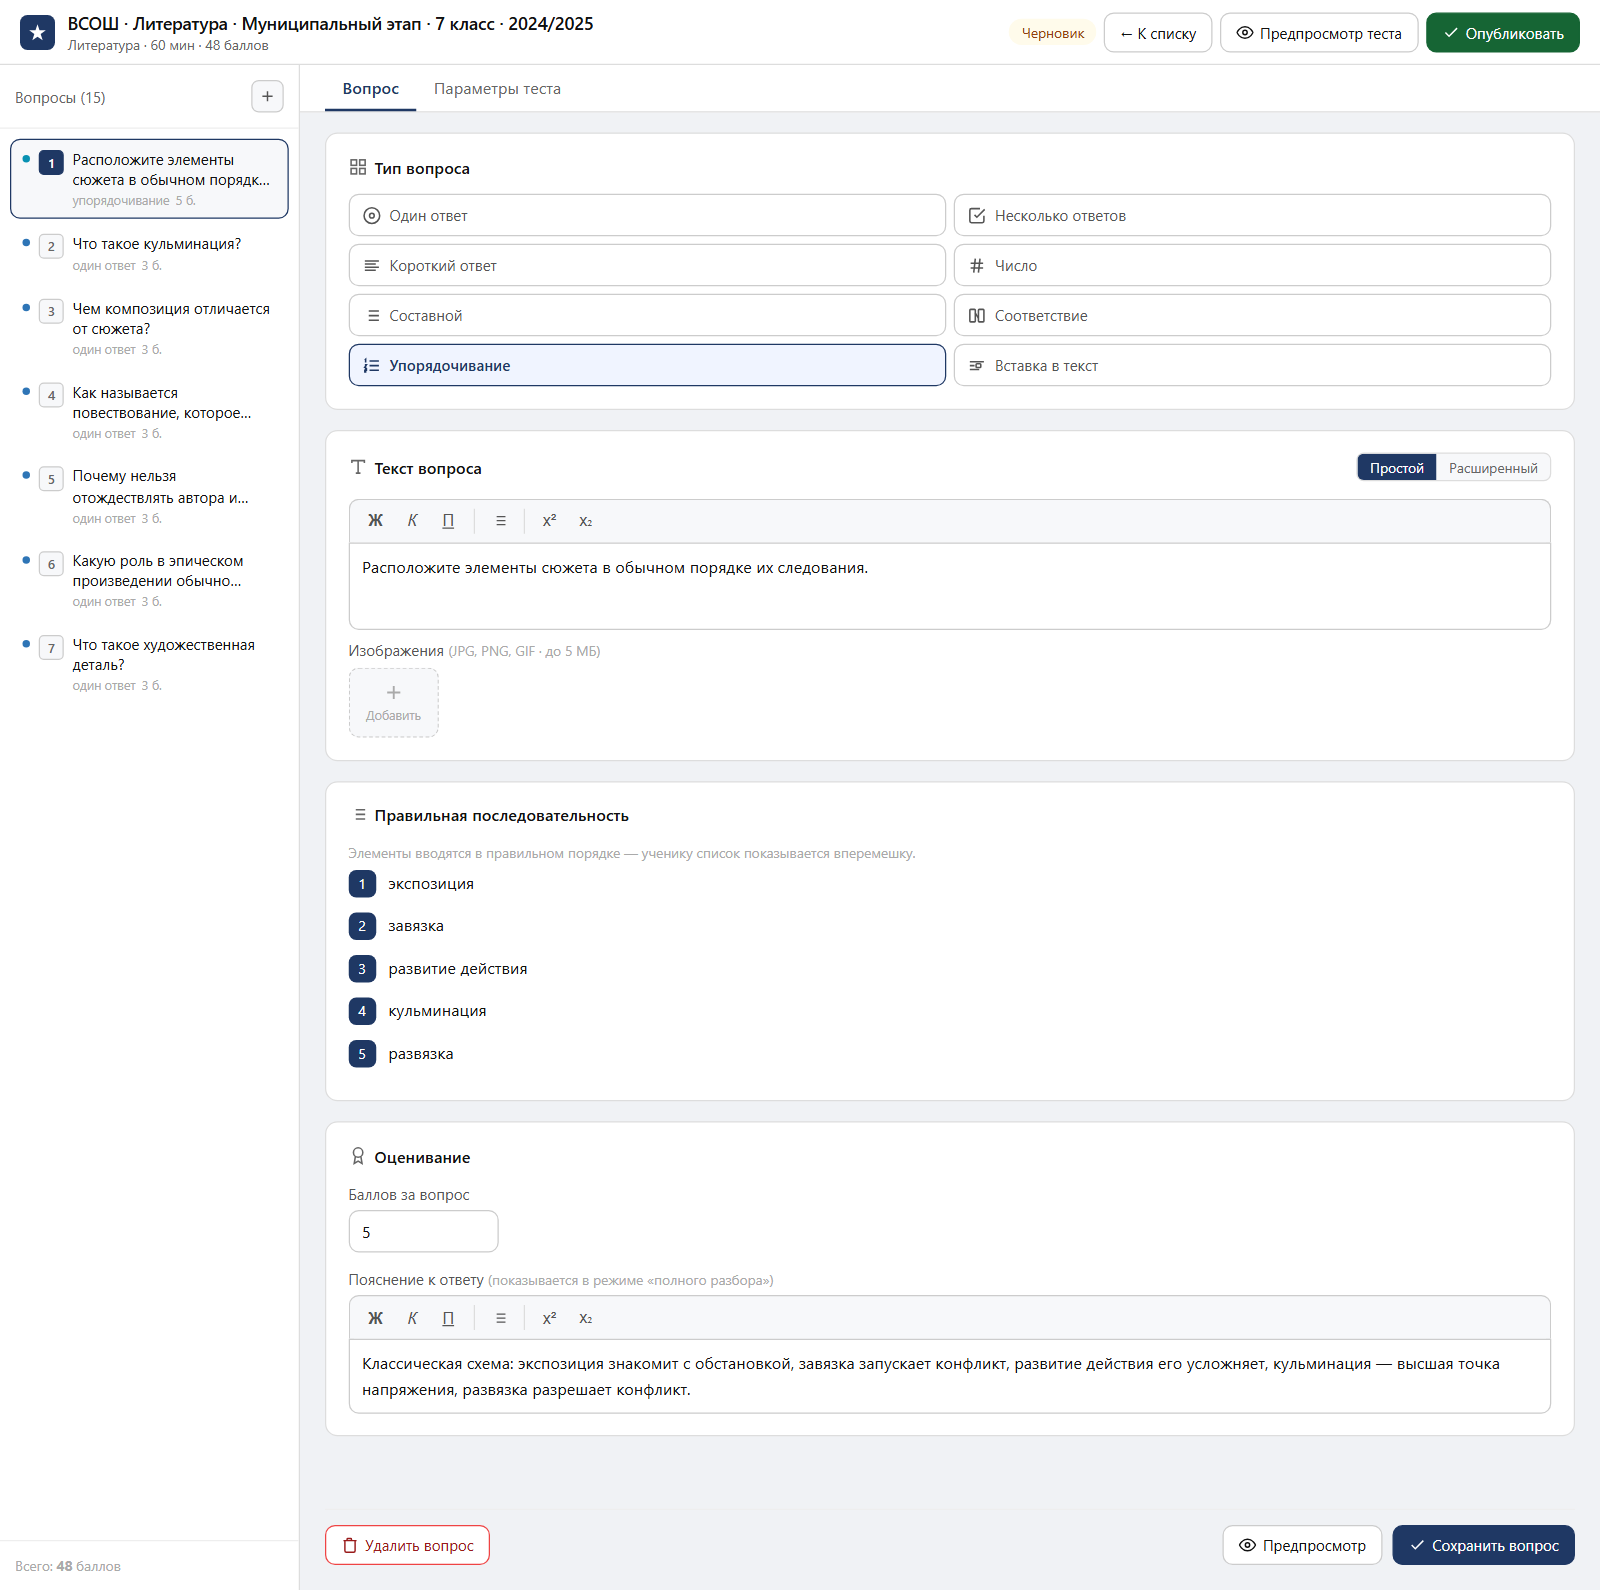Image resolution: width=1600 pixels, height=1590 pixels.
Task: Select Один ответ question type
Action: coord(647,215)
